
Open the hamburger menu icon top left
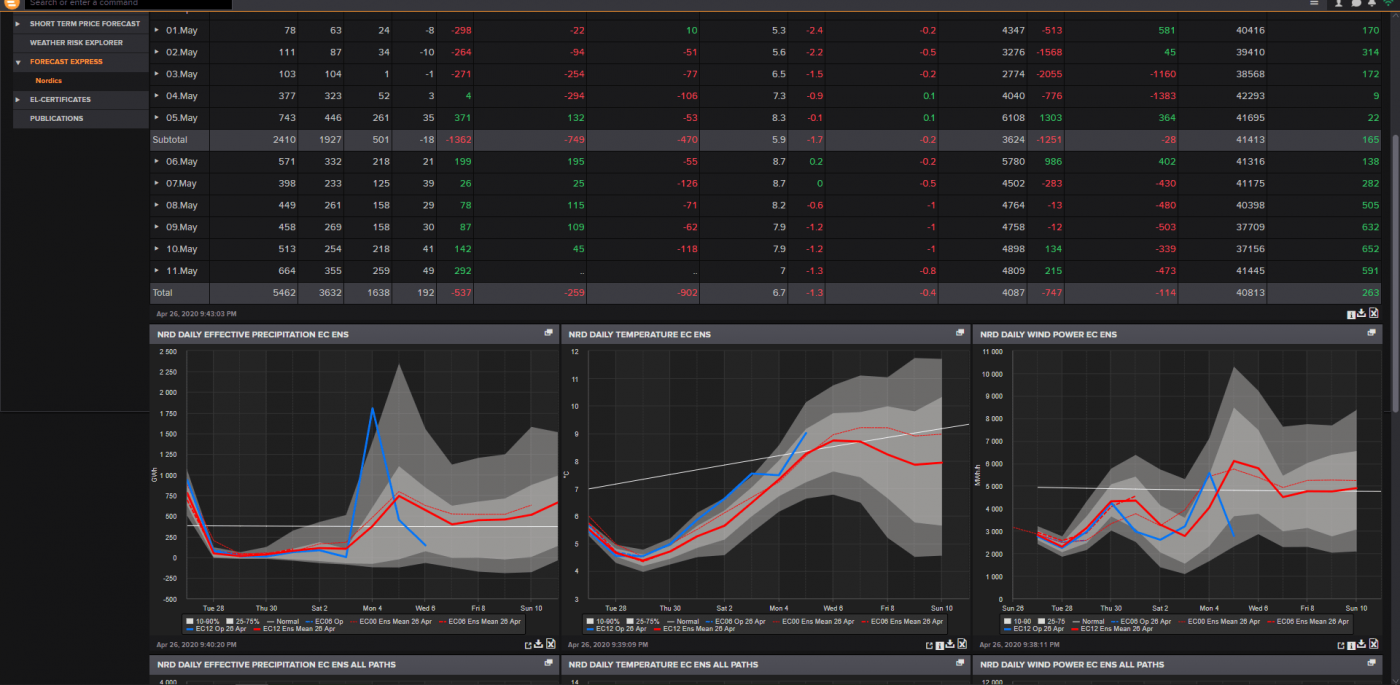[11, 4]
